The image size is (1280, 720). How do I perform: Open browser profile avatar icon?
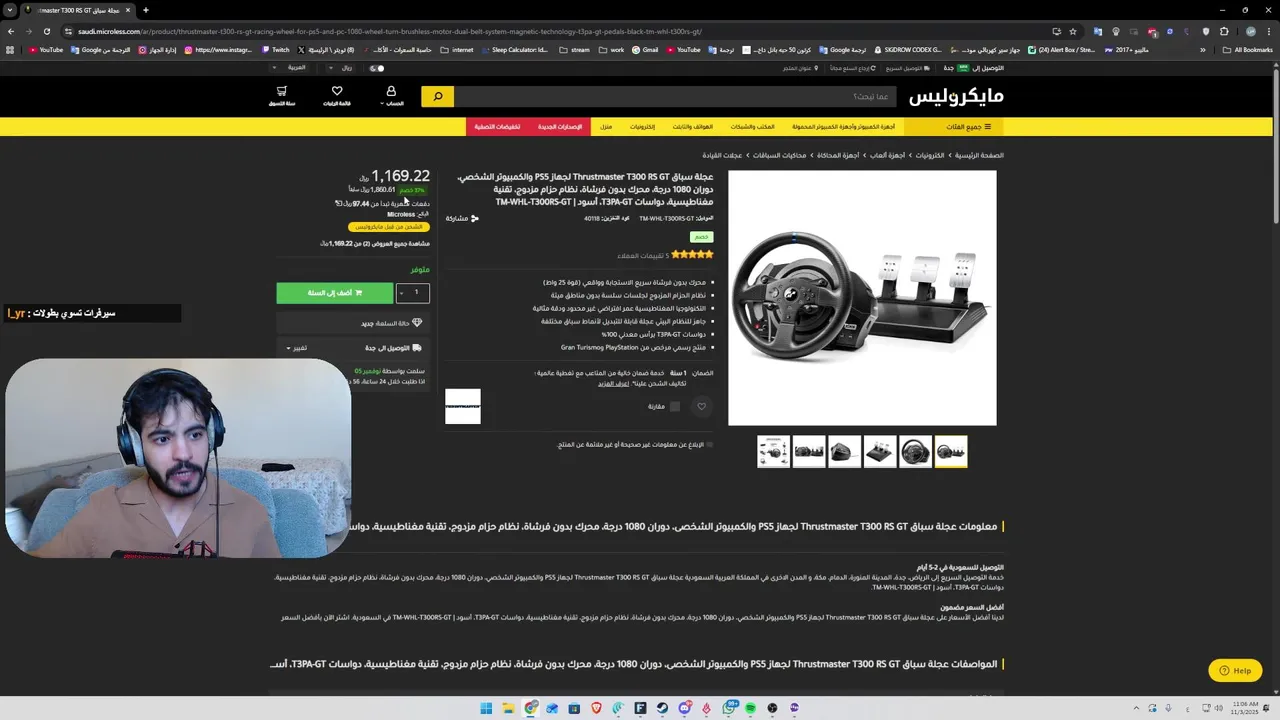pyautogui.click(x=1250, y=31)
